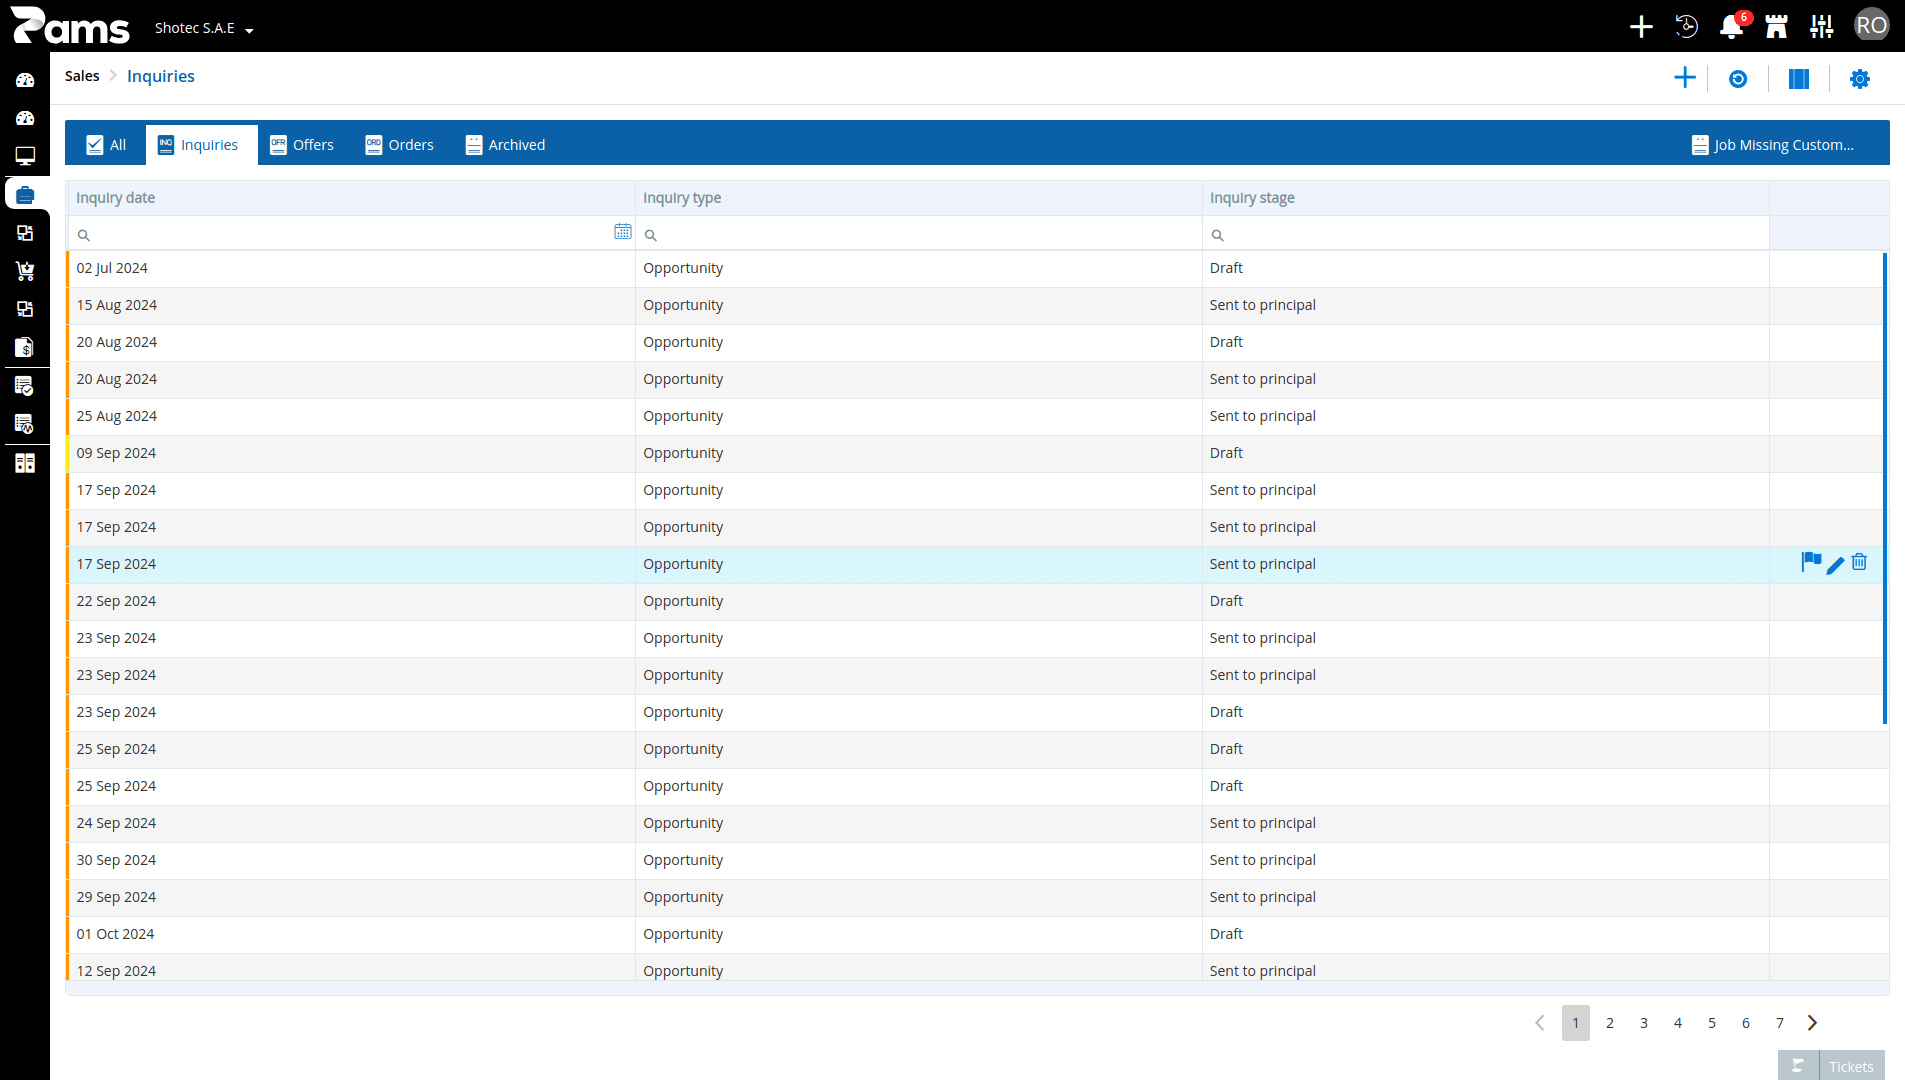This screenshot has height=1080, width=1905.
Task: Switch to the Offers tab
Action: [302, 145]
